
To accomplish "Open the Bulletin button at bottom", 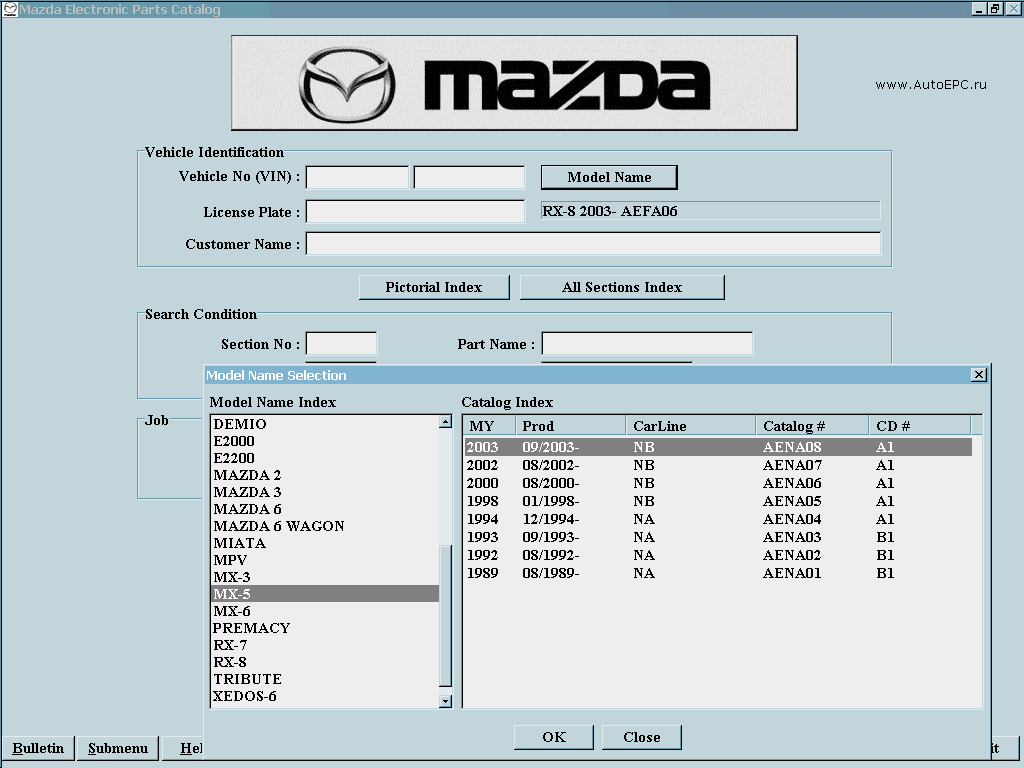I will tap(38, 748).
